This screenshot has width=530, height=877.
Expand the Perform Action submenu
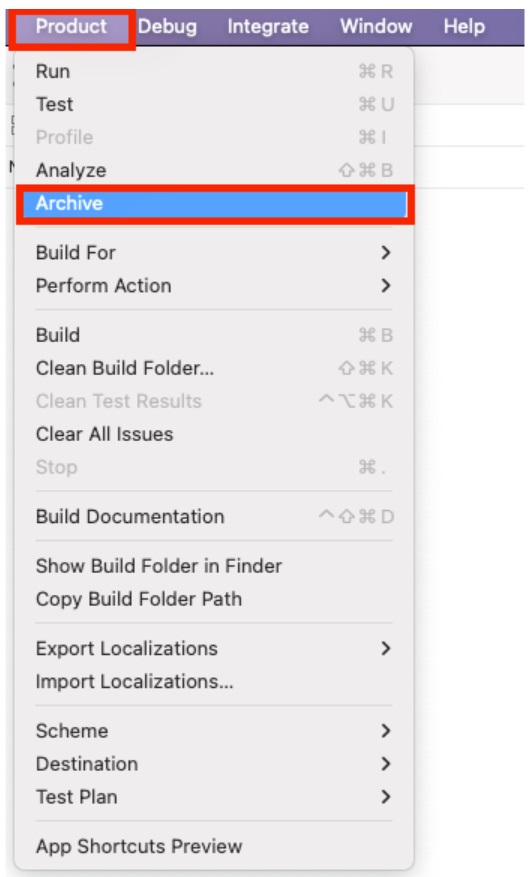pyautogui.click(x=215, y=286)
